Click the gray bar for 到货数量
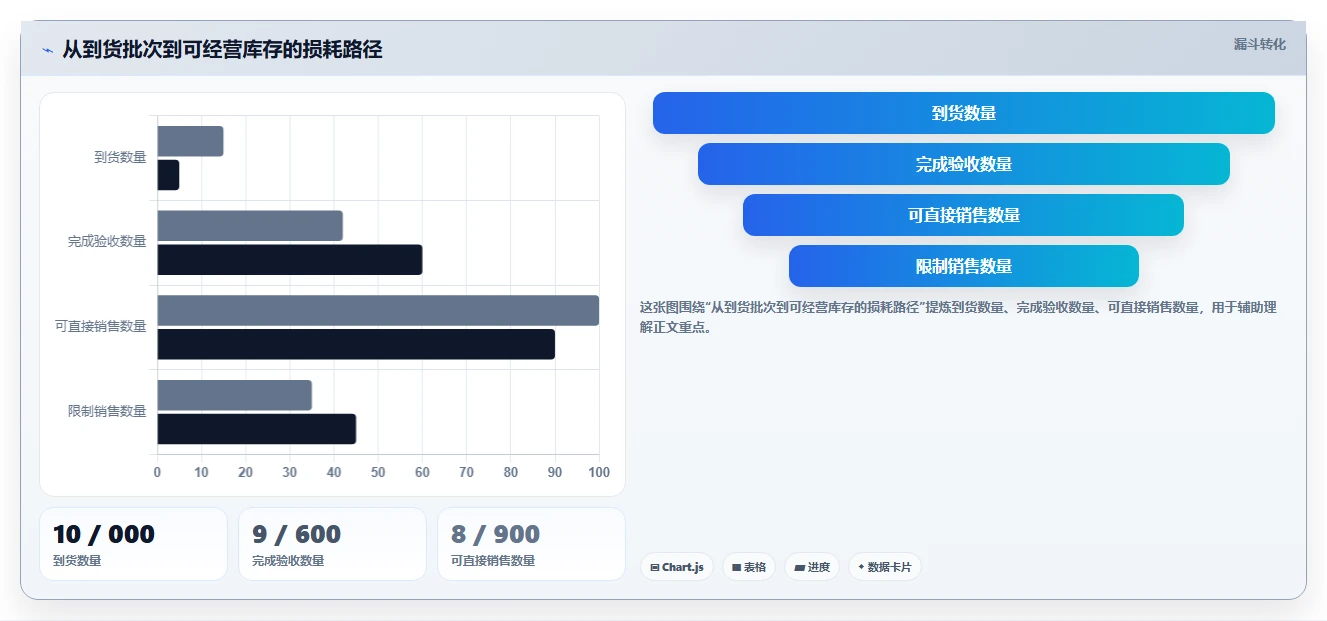 click(x=190, y=141)
